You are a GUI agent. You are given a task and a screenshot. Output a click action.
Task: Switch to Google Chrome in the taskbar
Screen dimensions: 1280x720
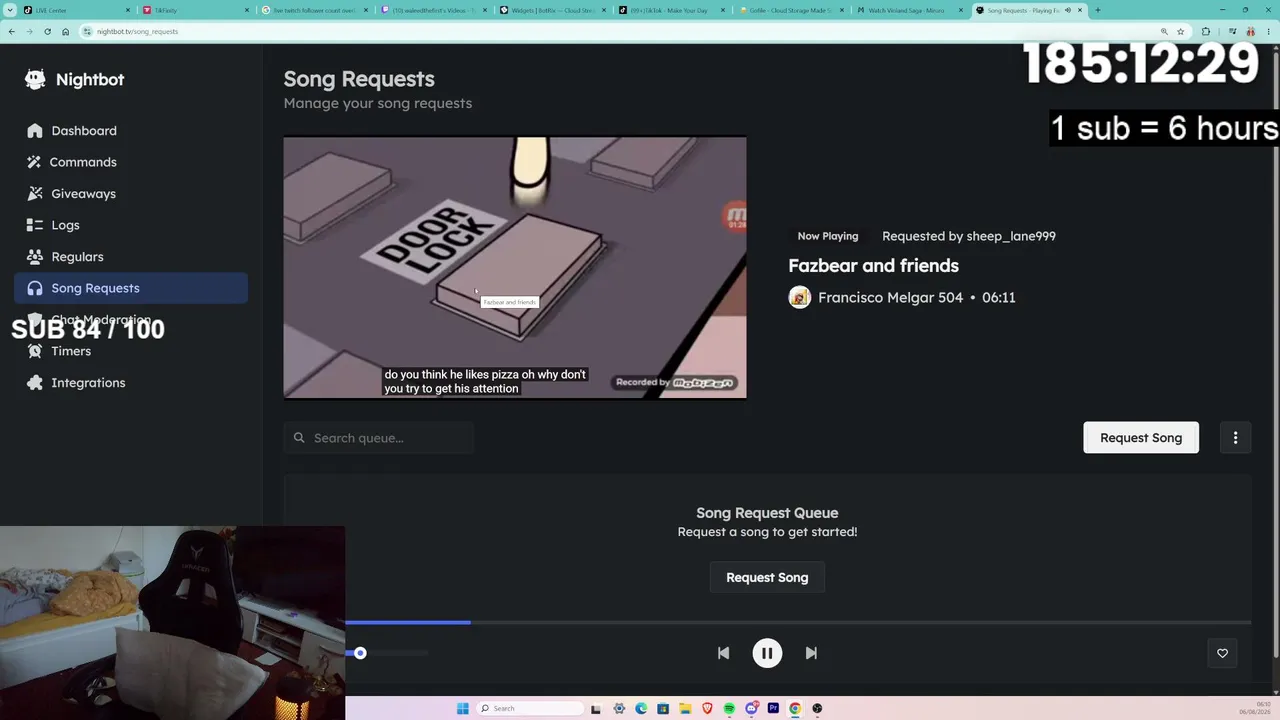[x=795, y=708]
